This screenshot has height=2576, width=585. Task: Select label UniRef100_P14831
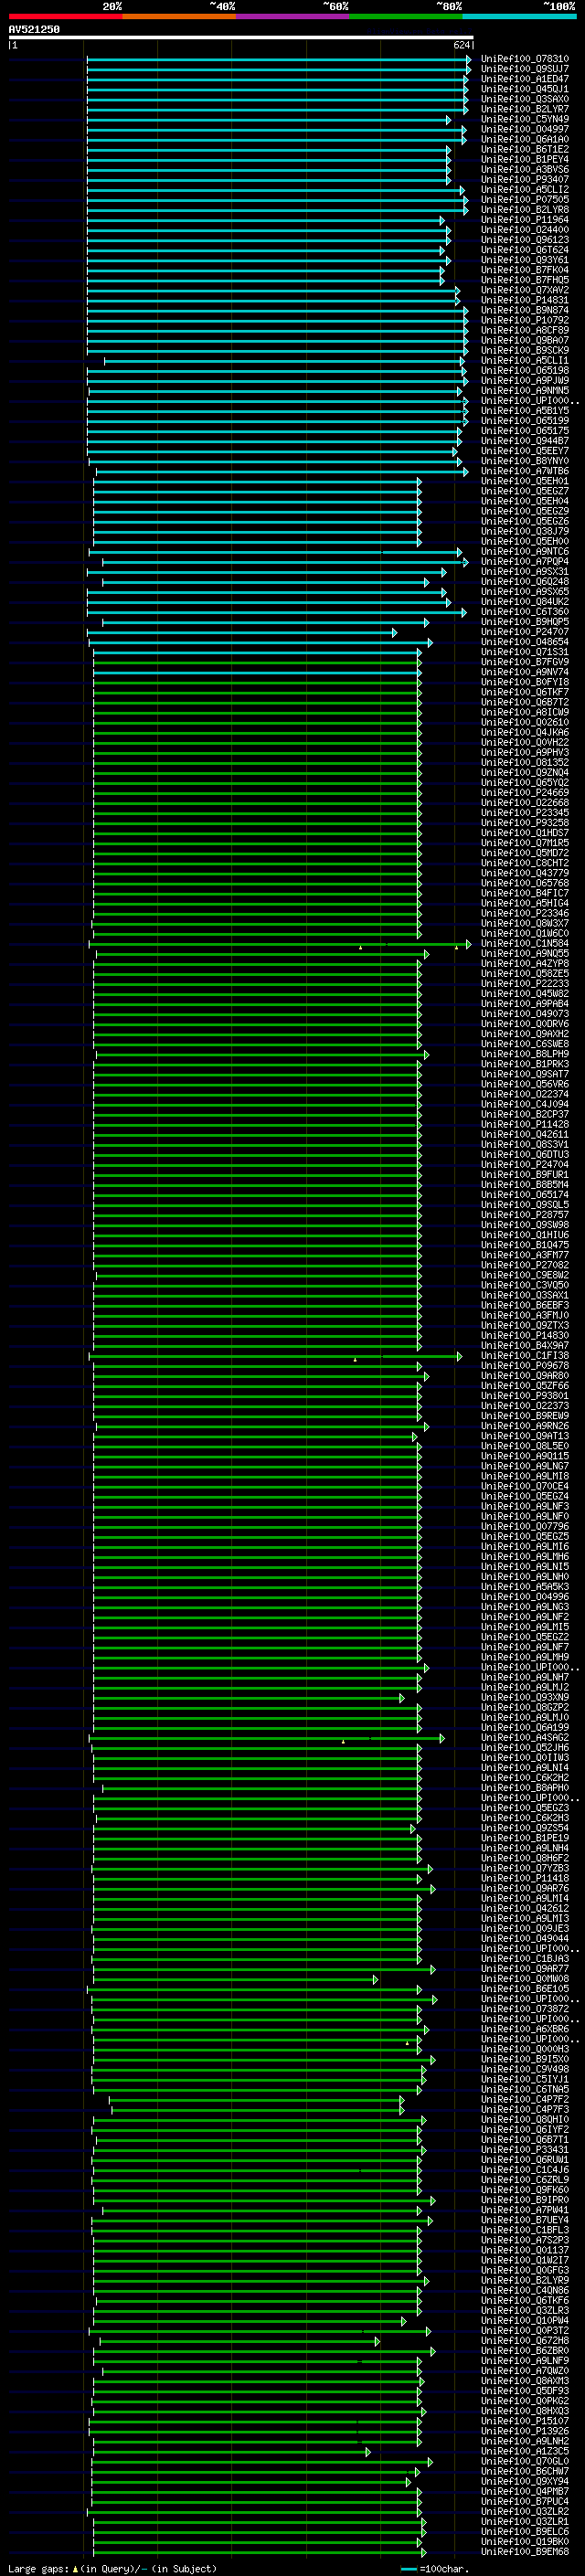click(525, 300)
